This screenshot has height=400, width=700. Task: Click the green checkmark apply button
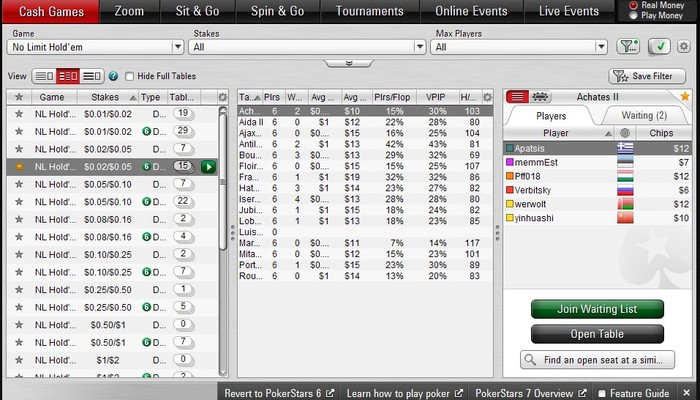(x=659, y=46)
